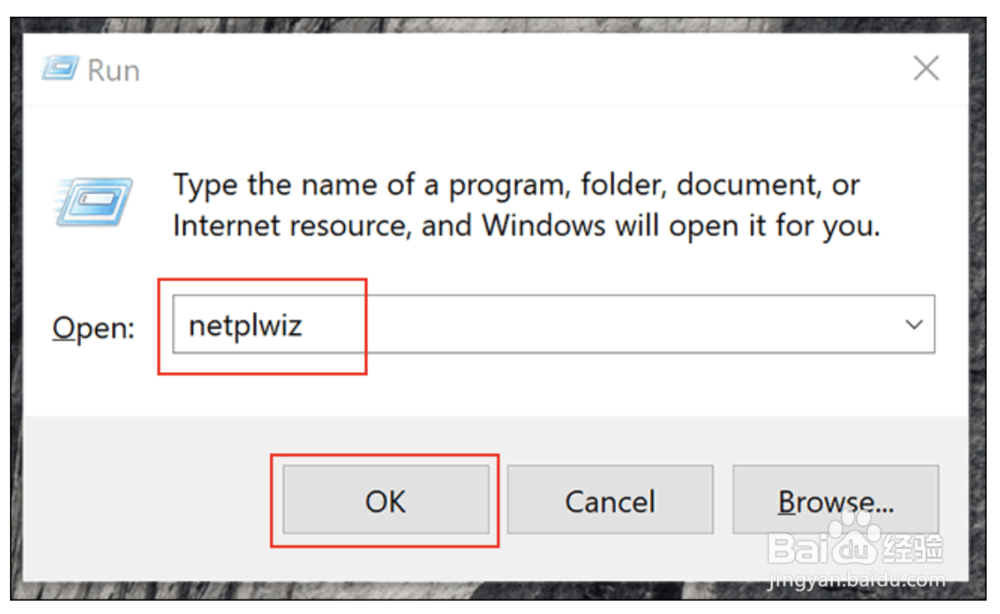Click the Run title text
The height and width of the screenshot is (614, 1000).
[113, 70]
